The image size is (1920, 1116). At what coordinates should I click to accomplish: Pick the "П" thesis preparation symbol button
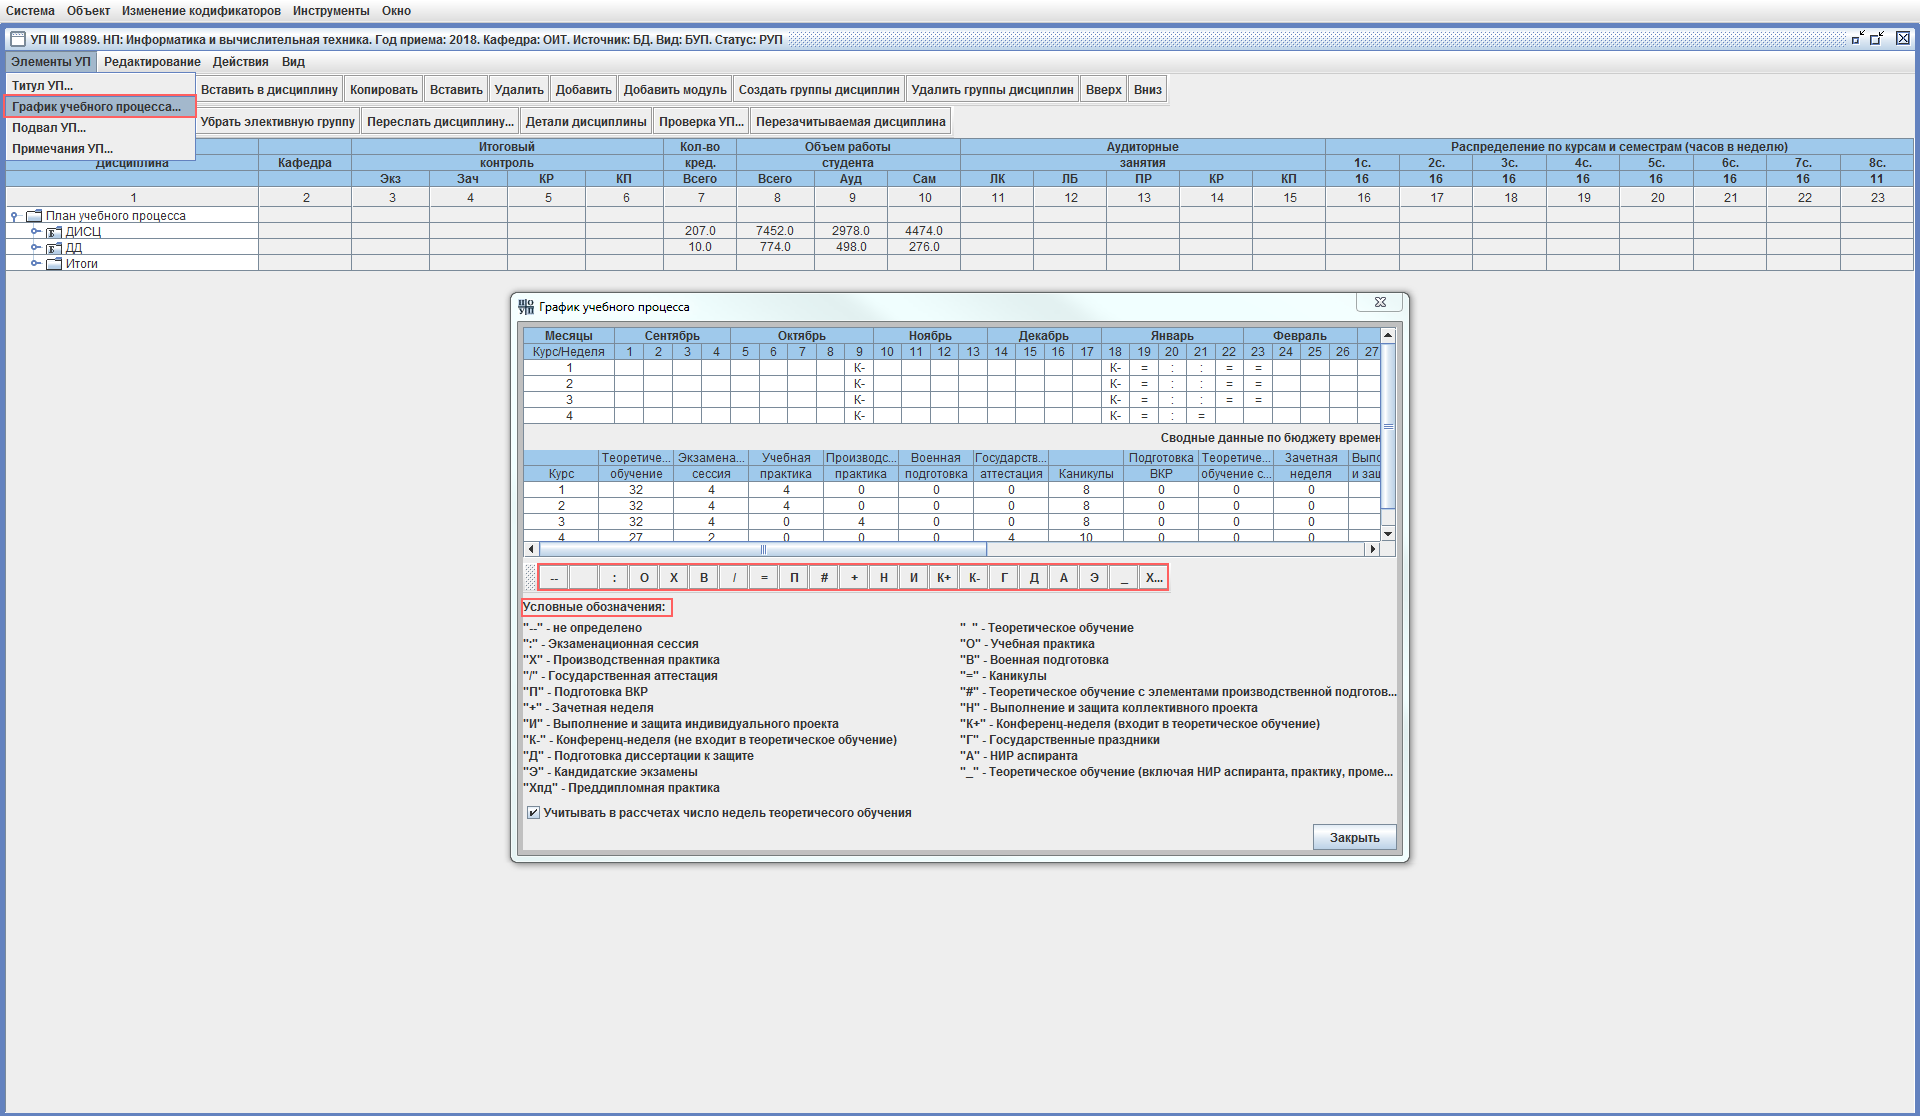point(794,578)
